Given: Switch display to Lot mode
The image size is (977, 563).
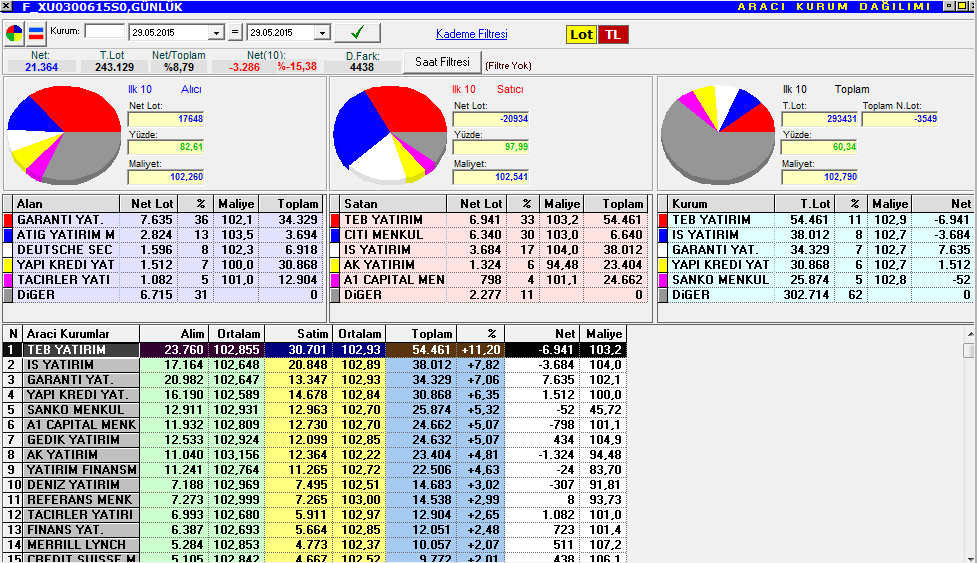Looking at the screenshot, I should (x=581, y=34).
